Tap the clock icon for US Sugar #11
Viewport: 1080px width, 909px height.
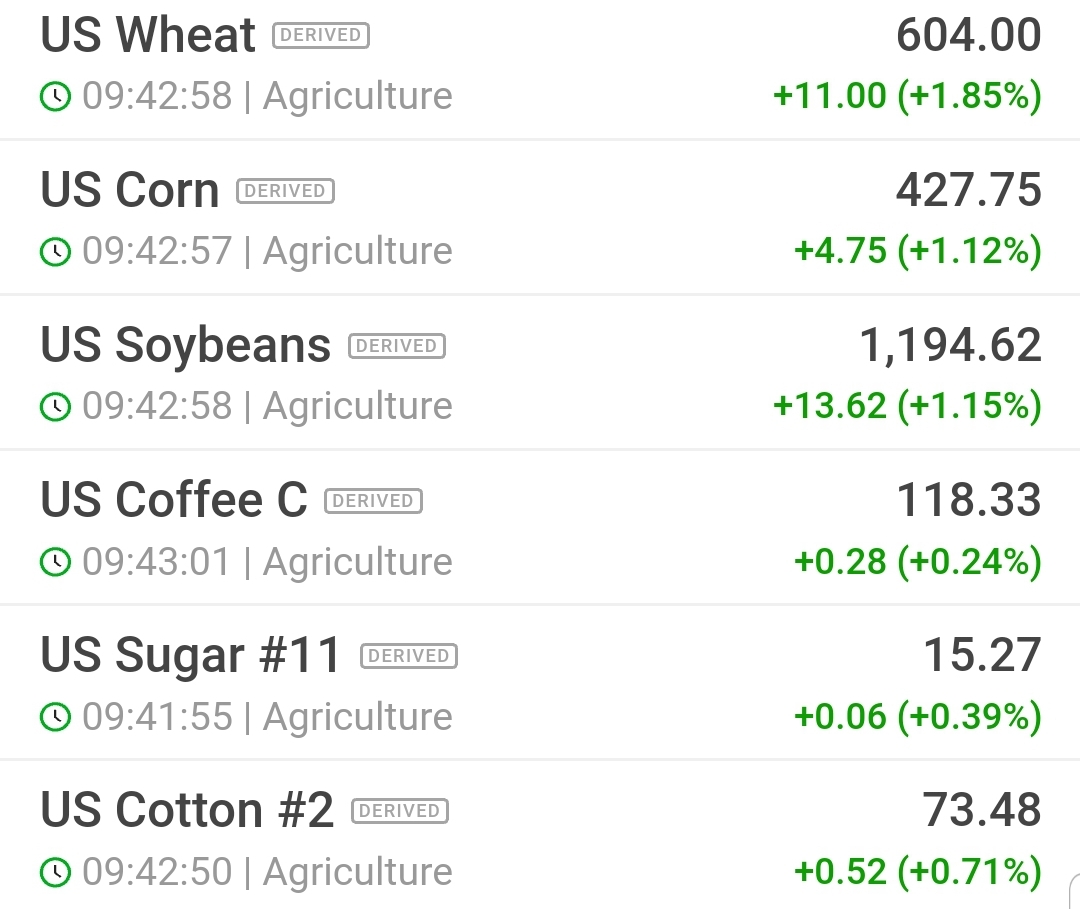coord(55,717)
